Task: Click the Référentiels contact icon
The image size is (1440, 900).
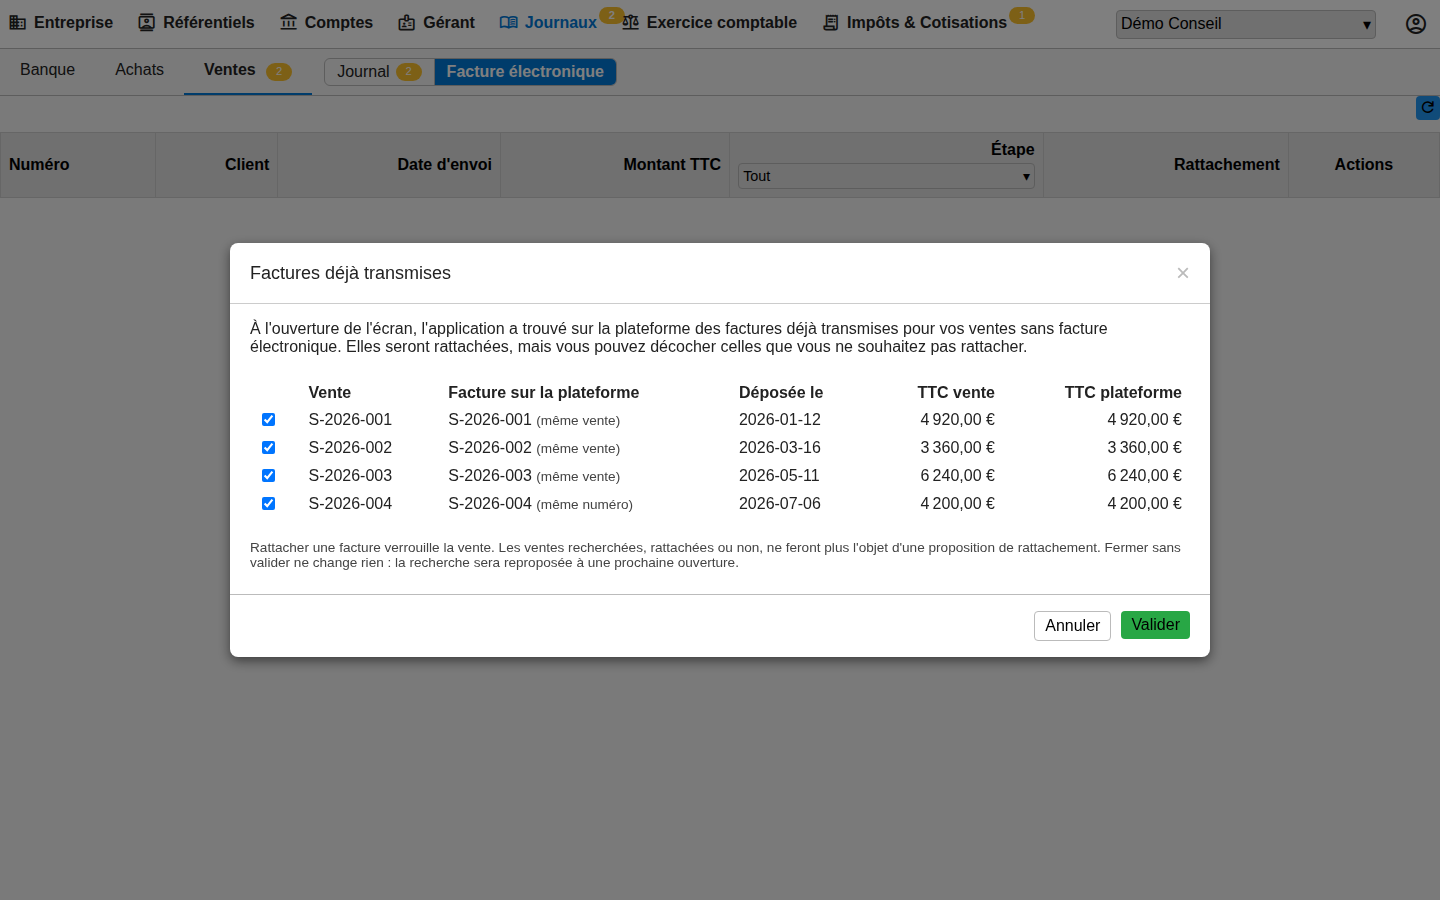Action: 147,23
